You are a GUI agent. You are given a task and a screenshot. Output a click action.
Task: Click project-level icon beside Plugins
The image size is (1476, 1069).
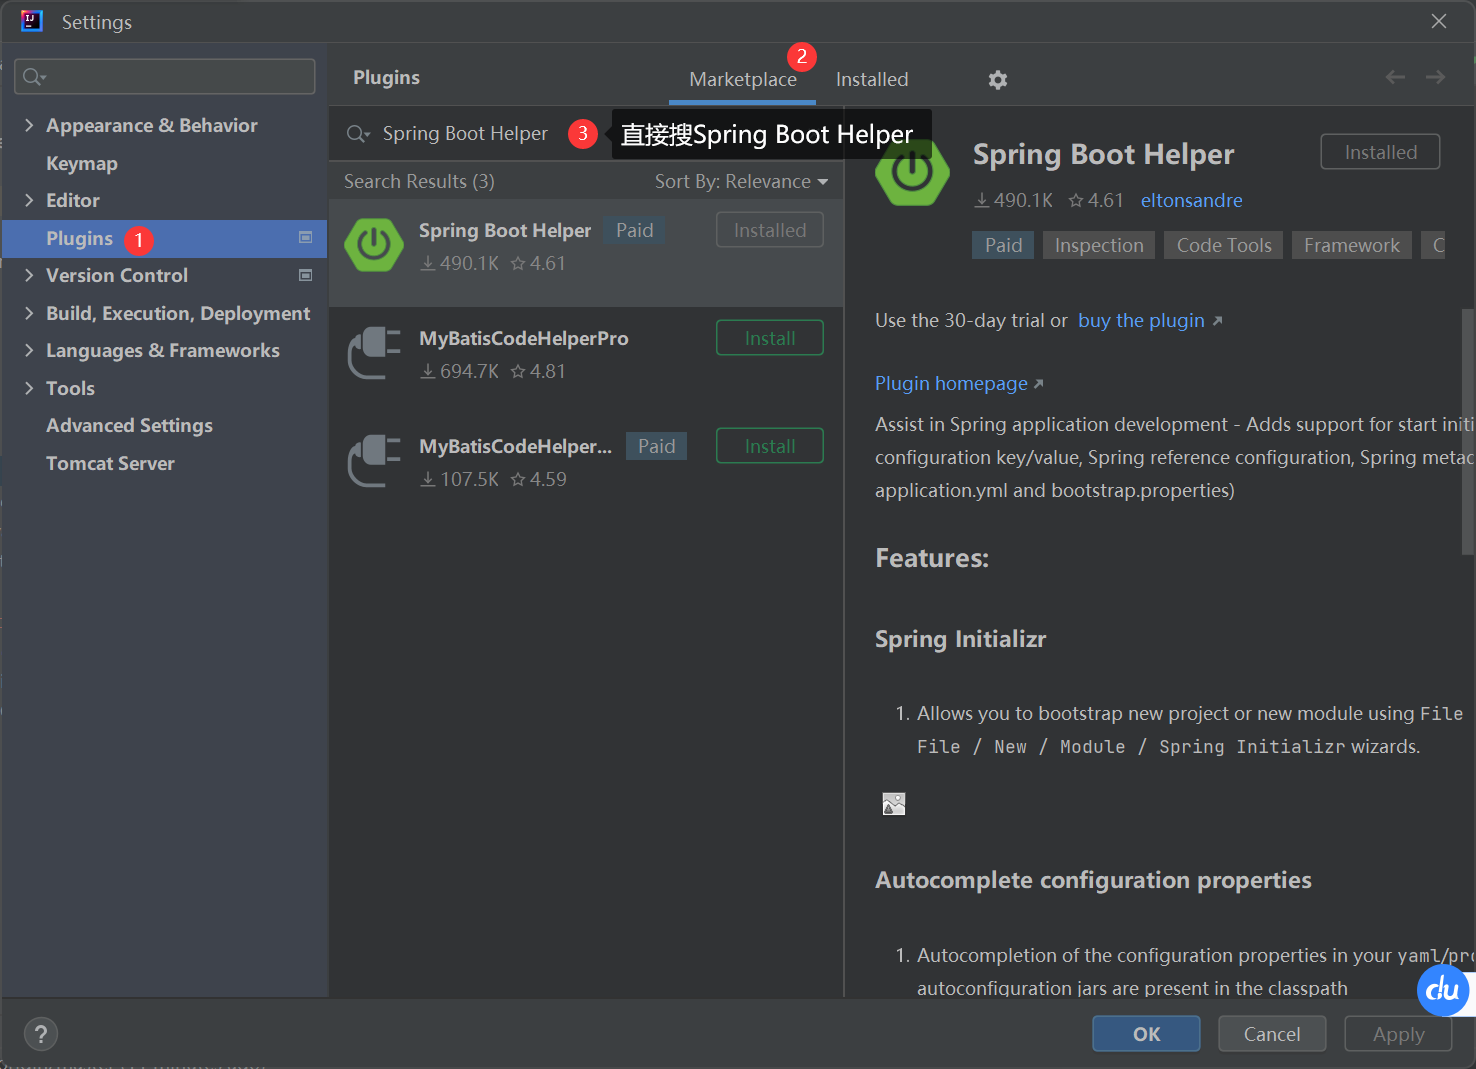point(306,238)
